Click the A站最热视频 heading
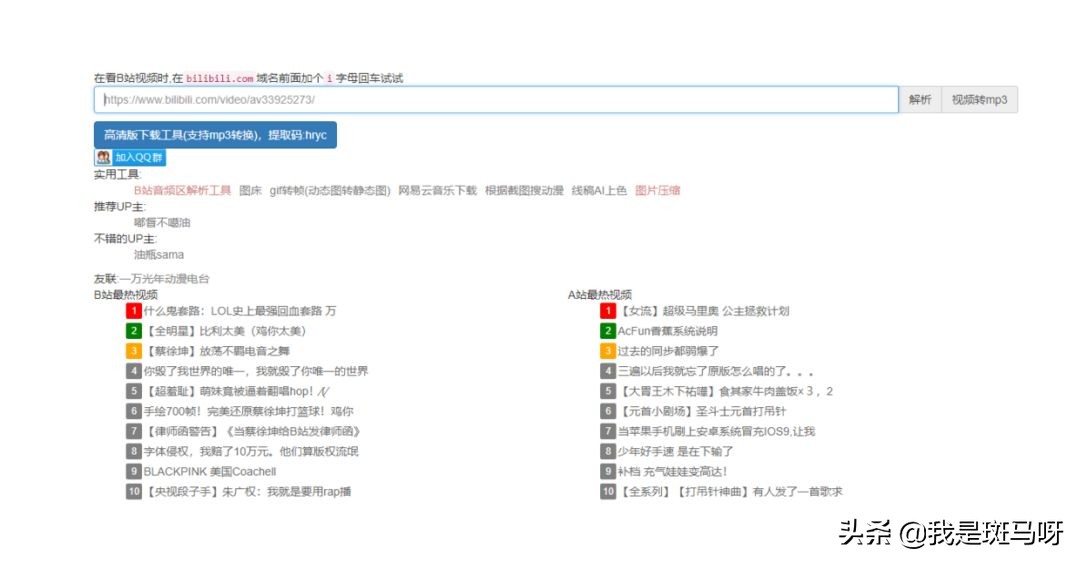Image resolution: width=1080 pixels, height=563 pixels. tap(600, 295)
